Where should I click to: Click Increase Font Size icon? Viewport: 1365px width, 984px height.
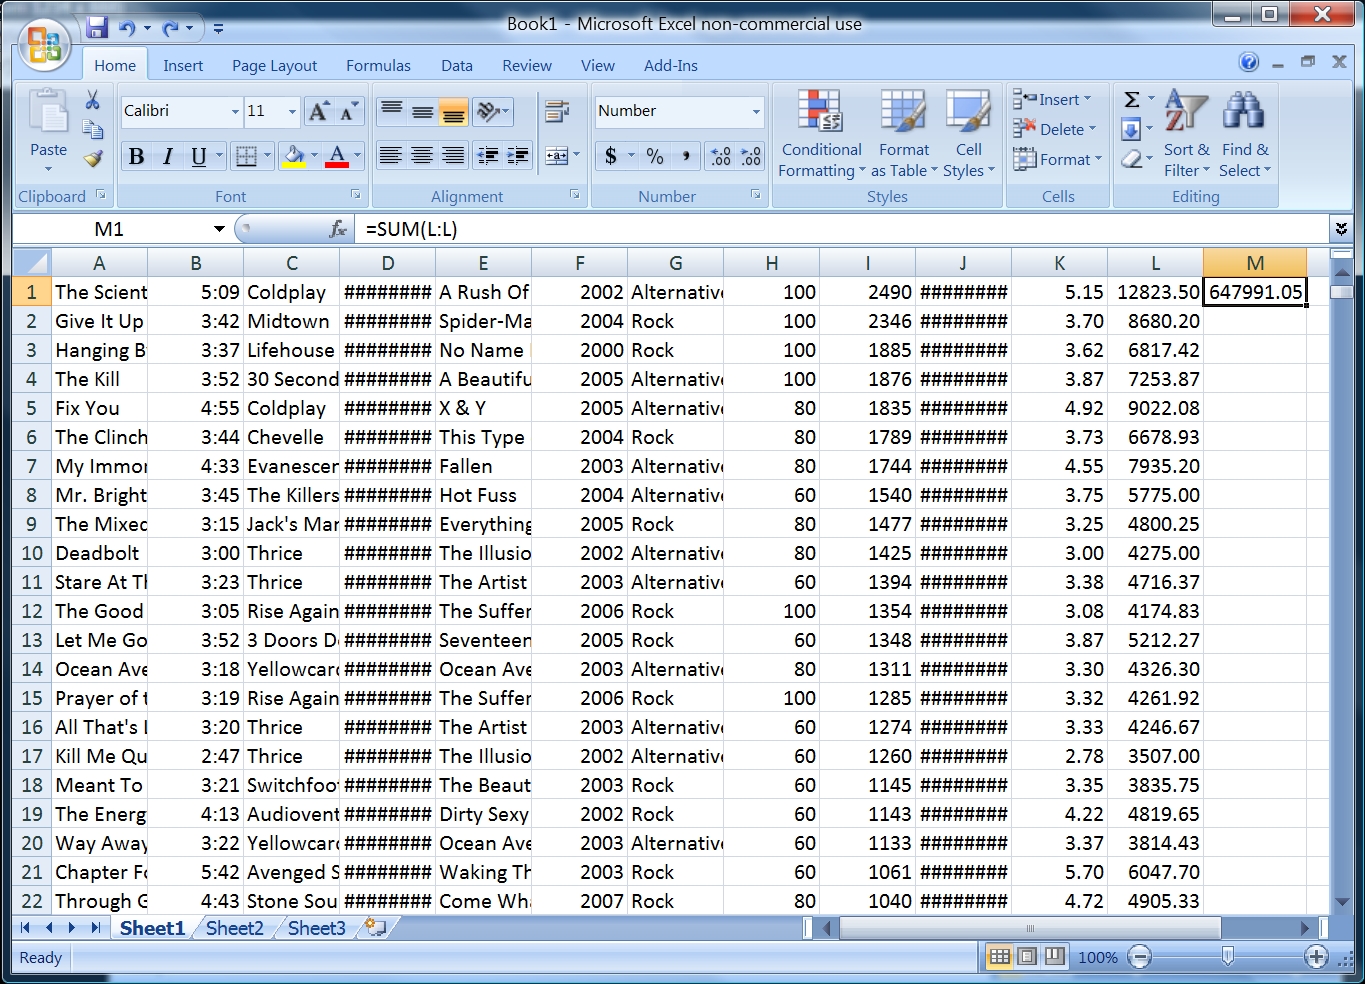(319, 111)
